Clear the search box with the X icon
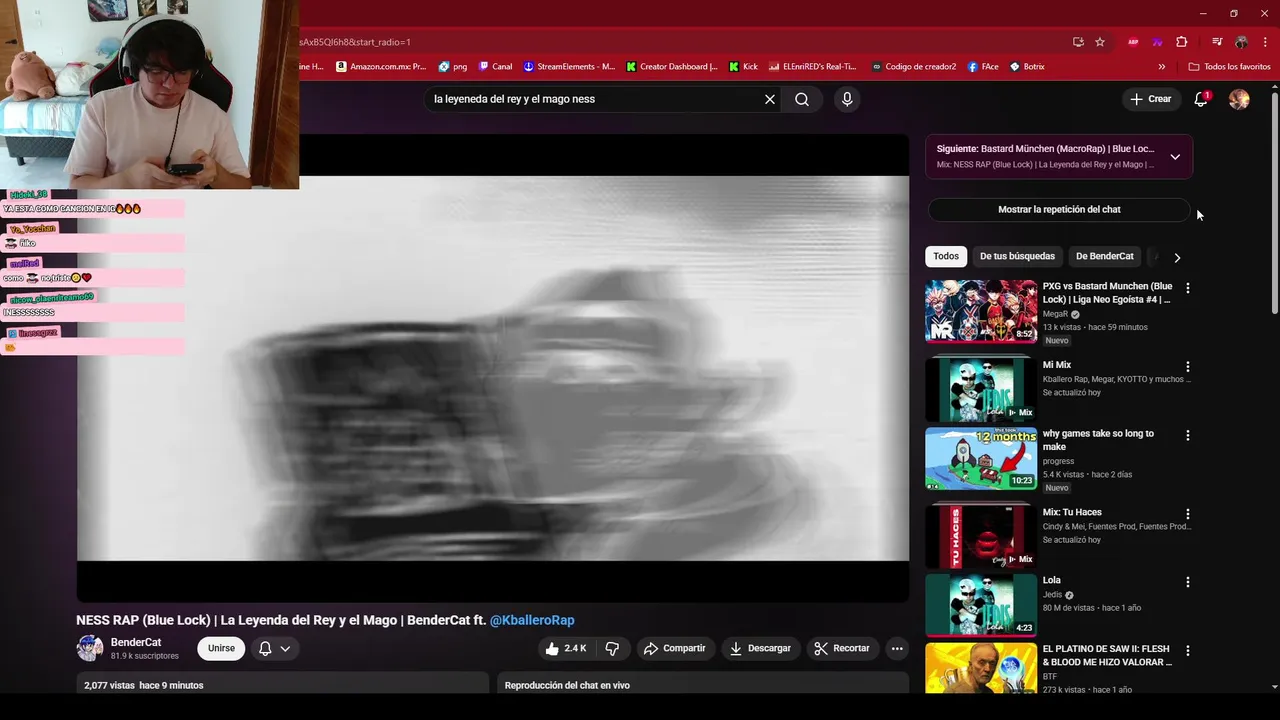The height and width of the screenshot is (720, 1280). point(770,99)
